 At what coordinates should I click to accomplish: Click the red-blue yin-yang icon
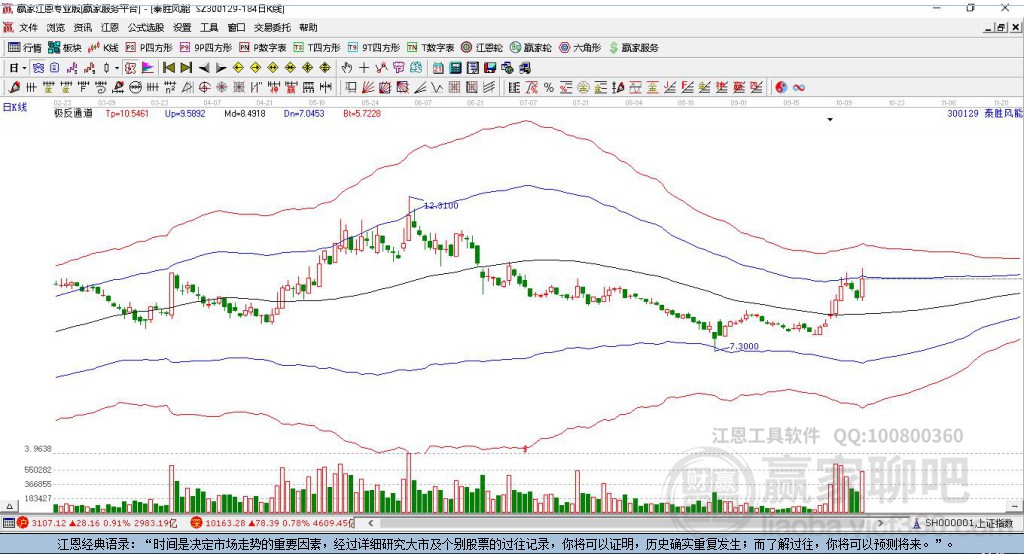coord(781,88)
